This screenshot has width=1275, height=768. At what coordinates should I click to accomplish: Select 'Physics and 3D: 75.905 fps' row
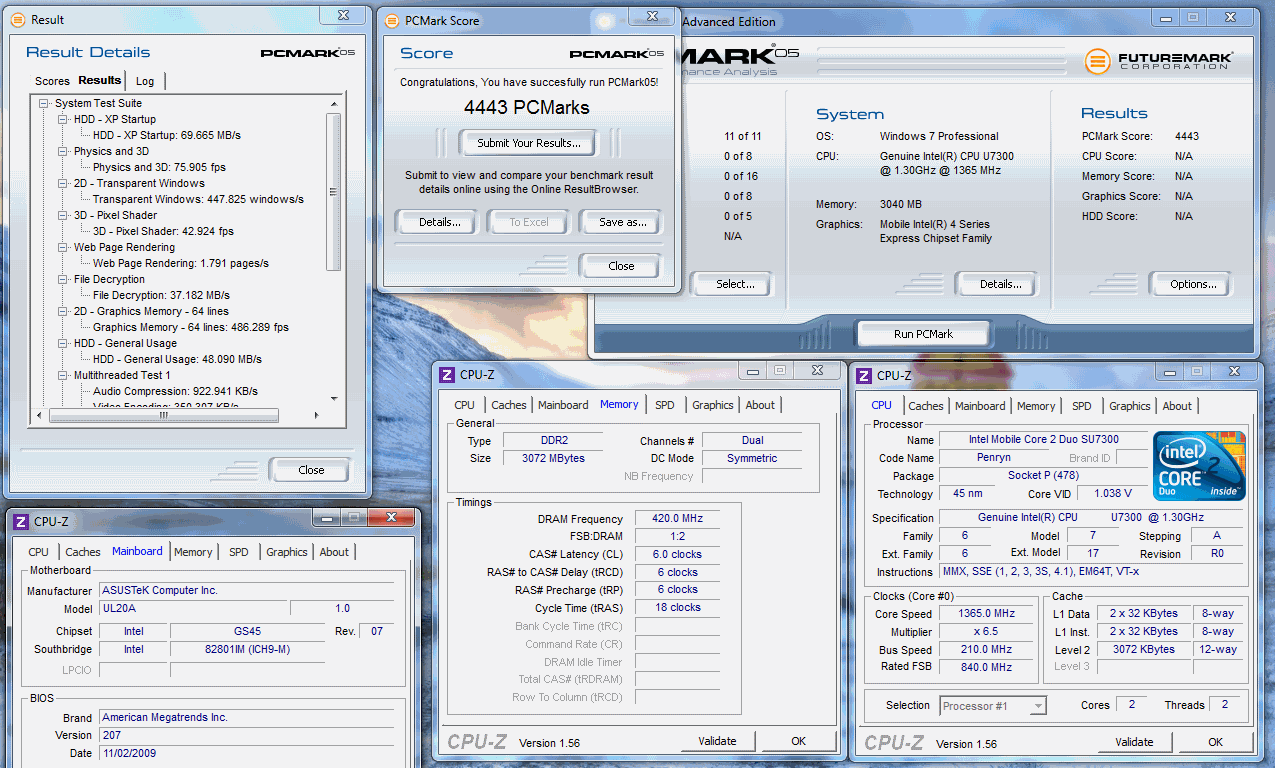click(159, 167)
